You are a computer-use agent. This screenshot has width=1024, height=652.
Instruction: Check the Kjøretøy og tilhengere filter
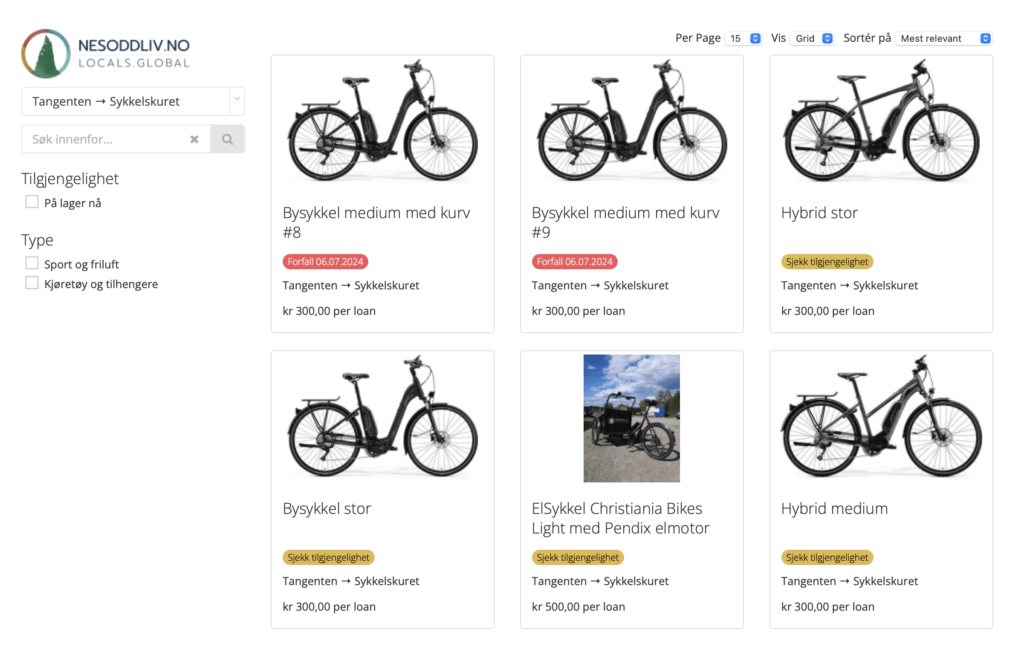[x=32, y=283]
